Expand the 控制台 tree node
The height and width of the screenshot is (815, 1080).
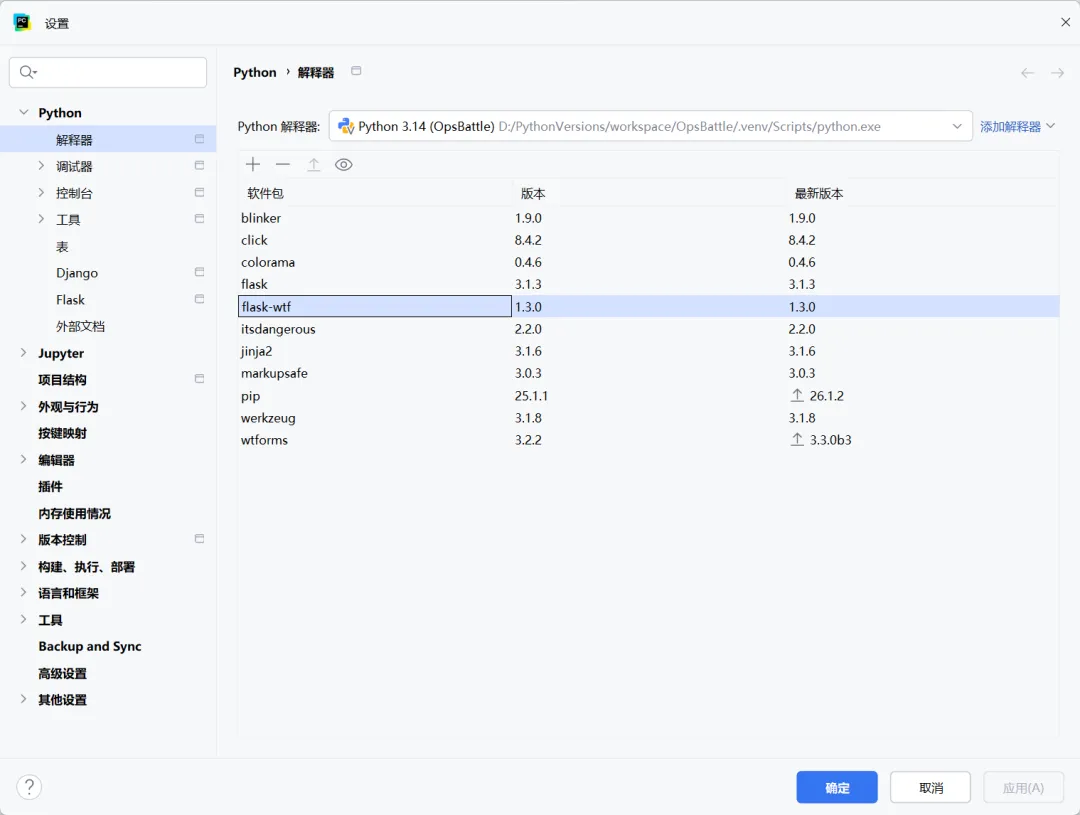(41, 193)
